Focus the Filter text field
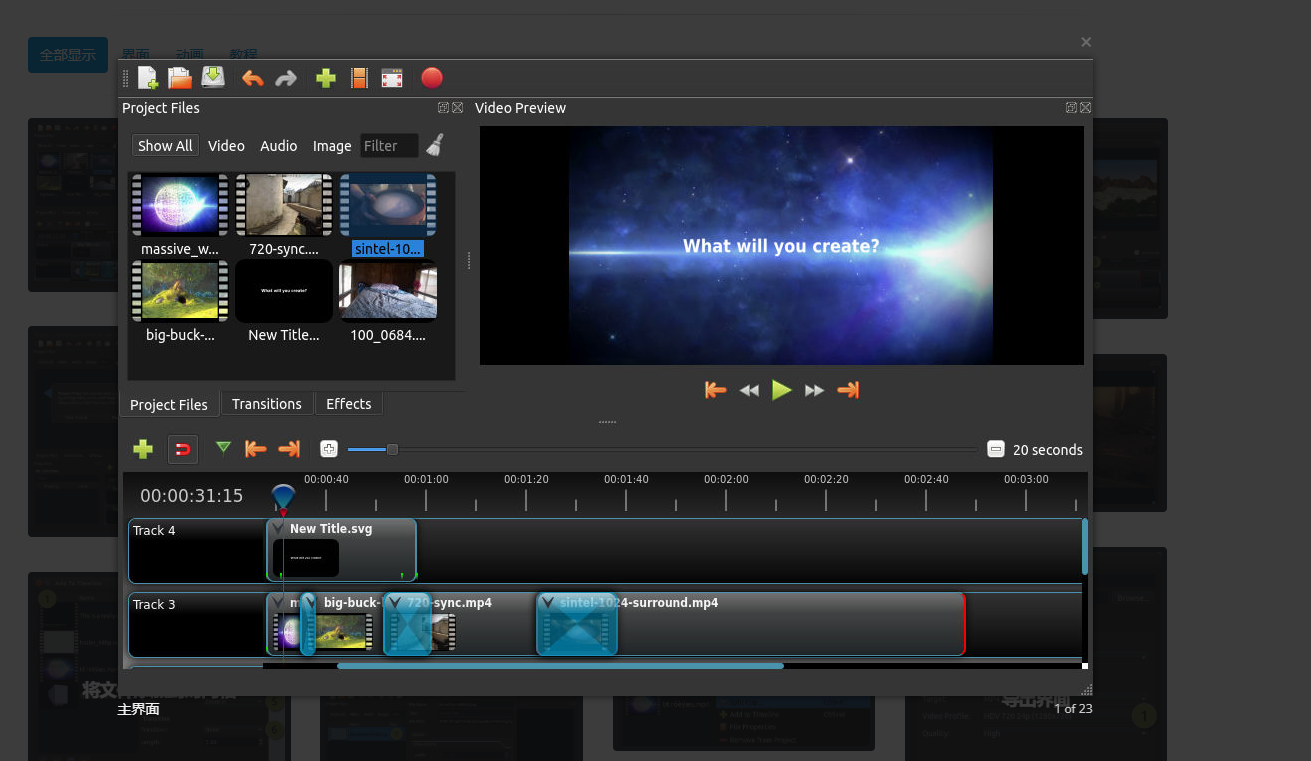Viewport: 1311px width, 761px height. 389,146
